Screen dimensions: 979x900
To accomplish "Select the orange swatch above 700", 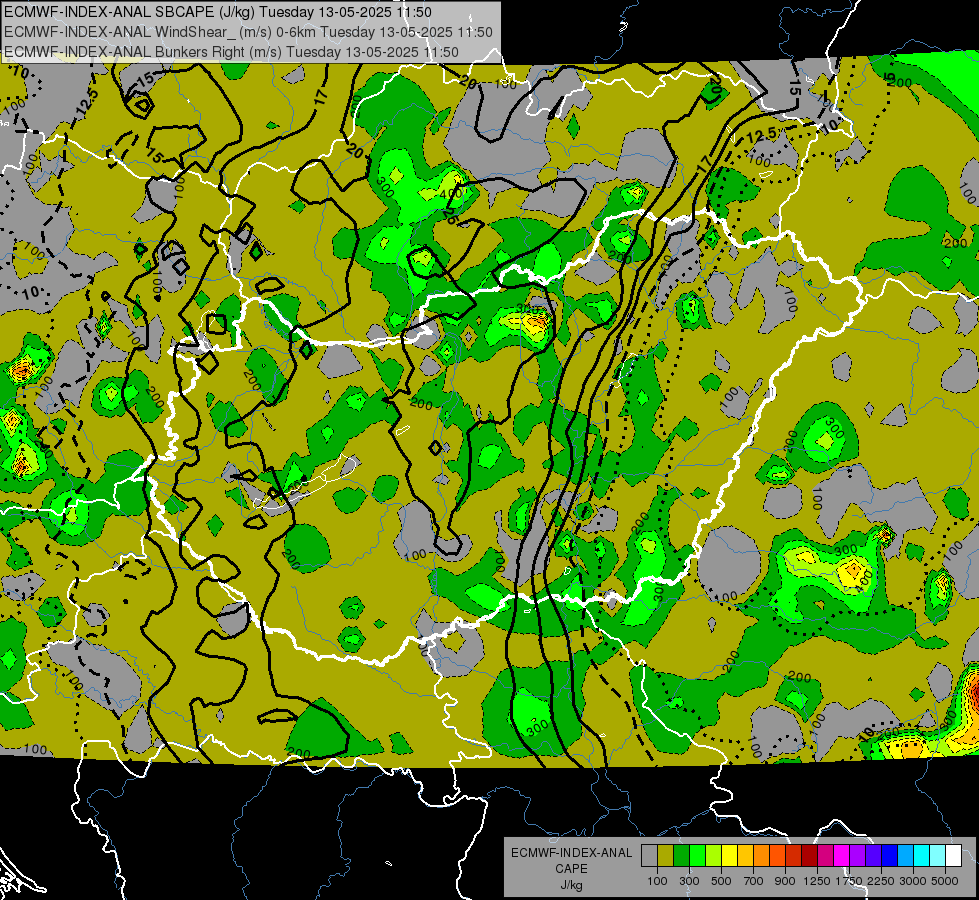I will point(761,856).
